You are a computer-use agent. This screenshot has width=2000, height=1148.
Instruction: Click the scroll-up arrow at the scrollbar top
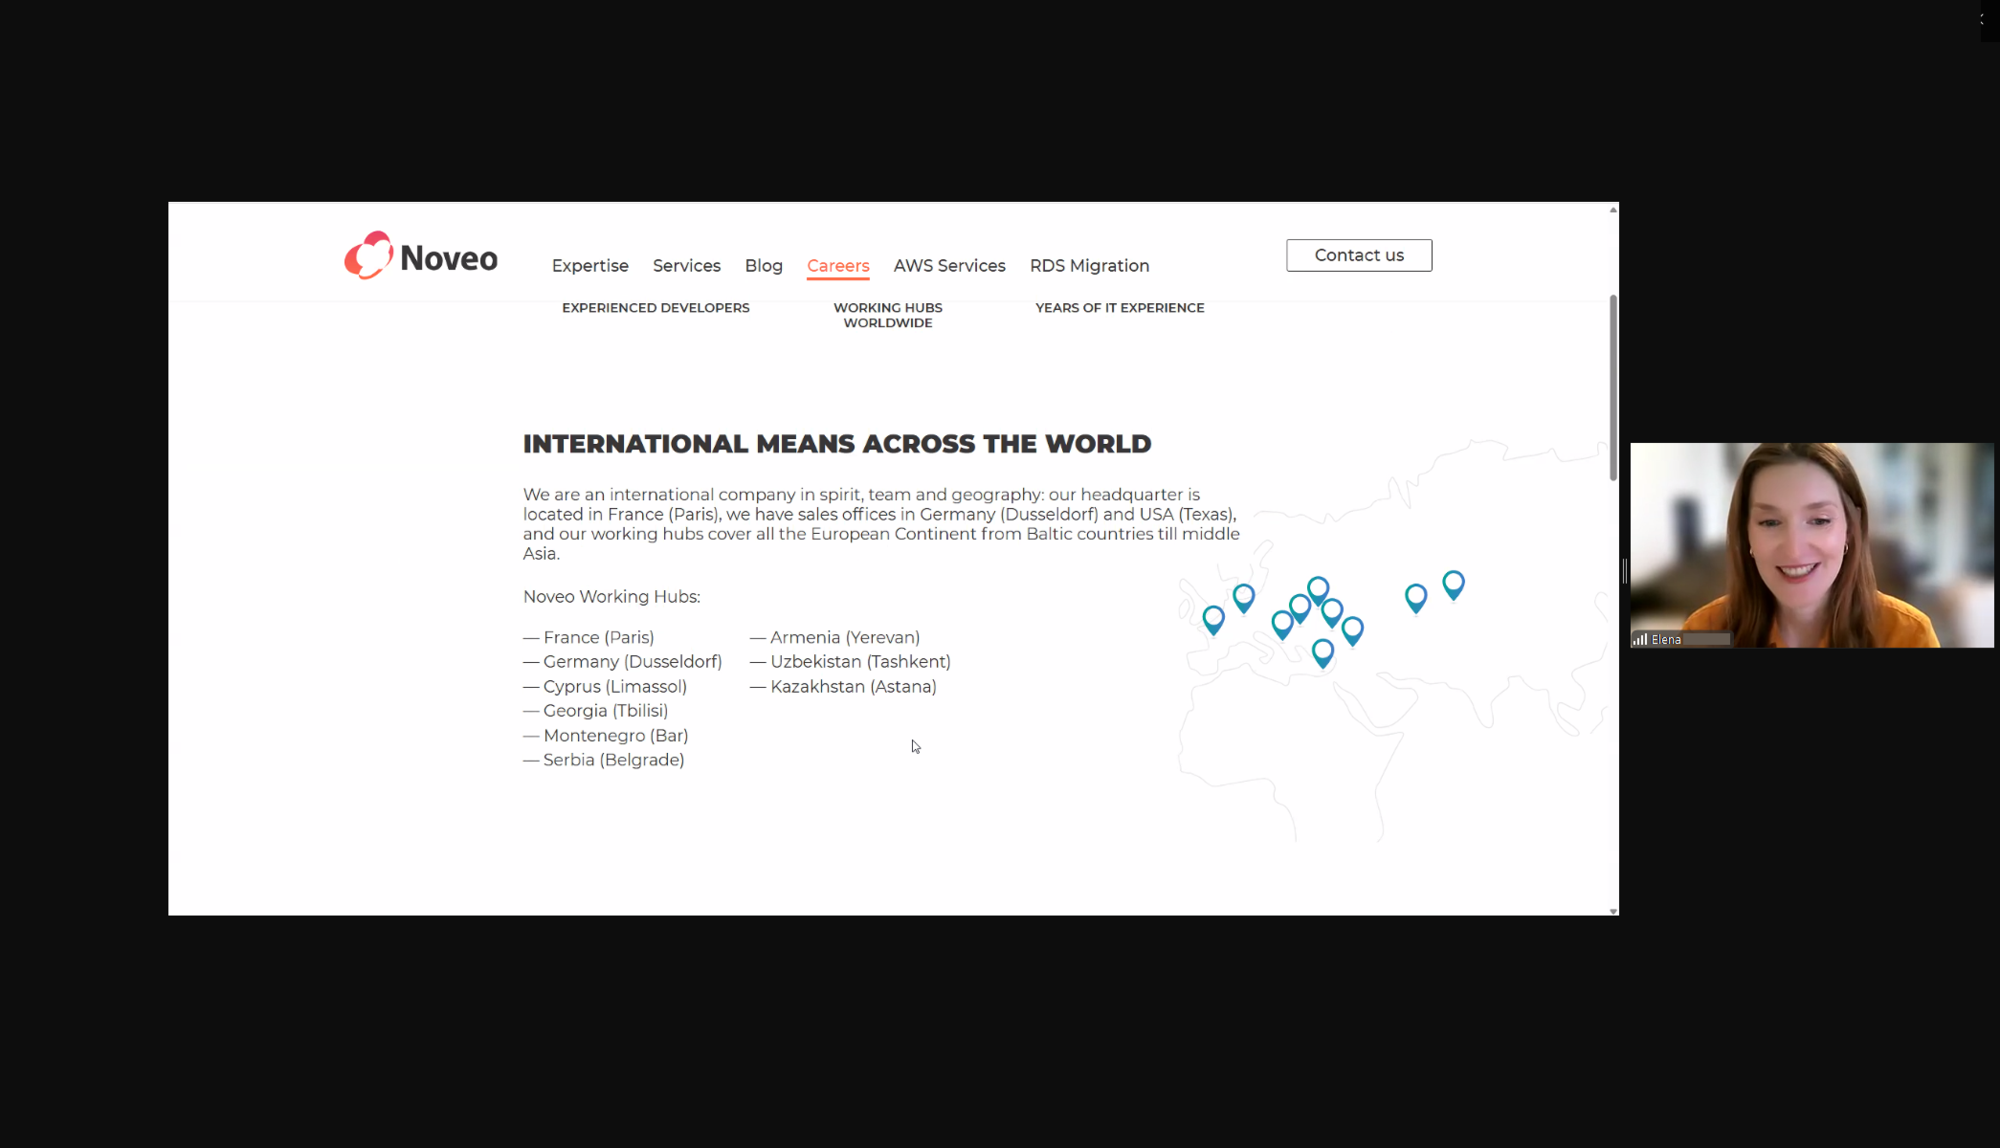point(1612,209)
